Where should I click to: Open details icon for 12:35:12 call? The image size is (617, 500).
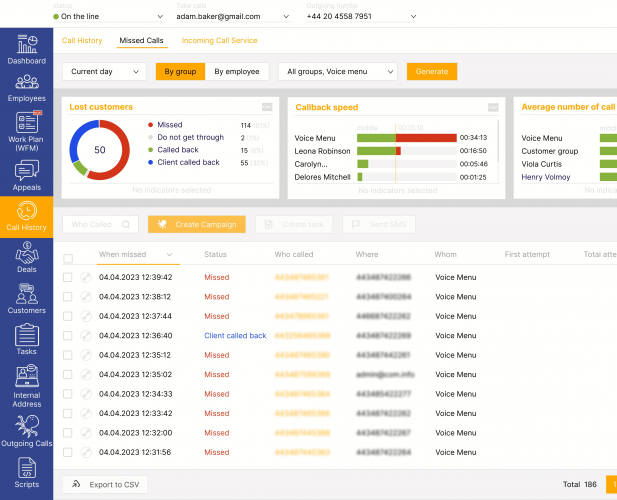(x=86, y=355)
